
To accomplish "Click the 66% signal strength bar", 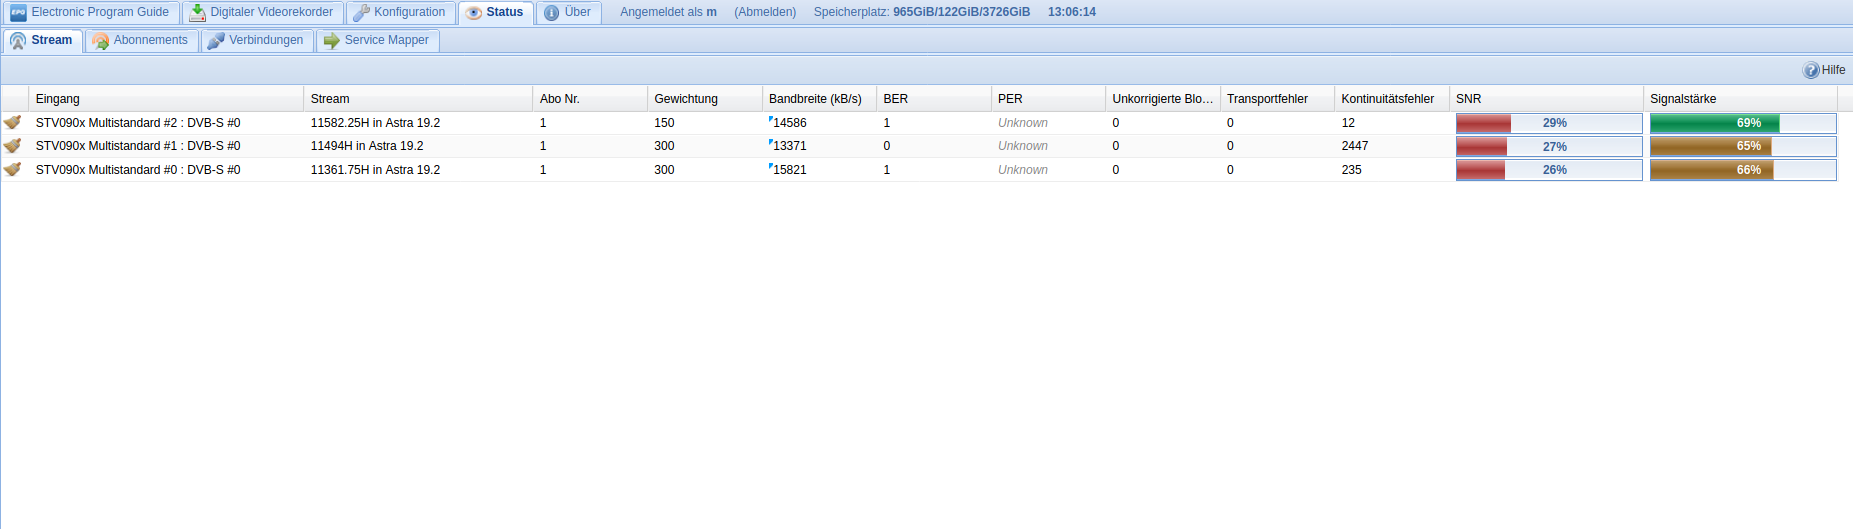I will pos(1743,170).
